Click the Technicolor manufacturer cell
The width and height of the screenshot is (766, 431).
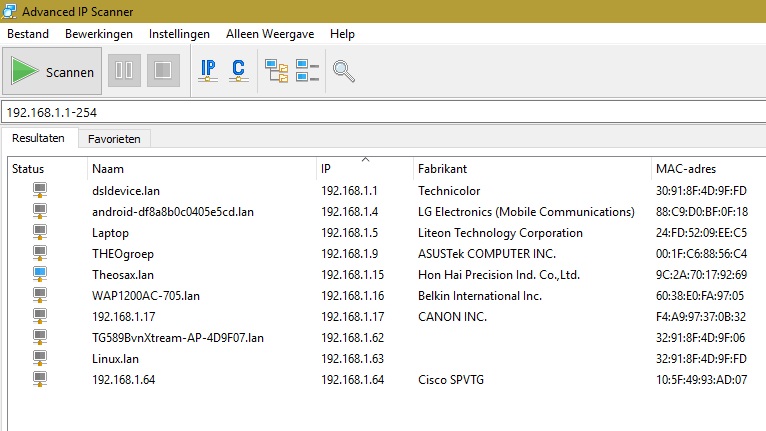(x=449, y=191)
